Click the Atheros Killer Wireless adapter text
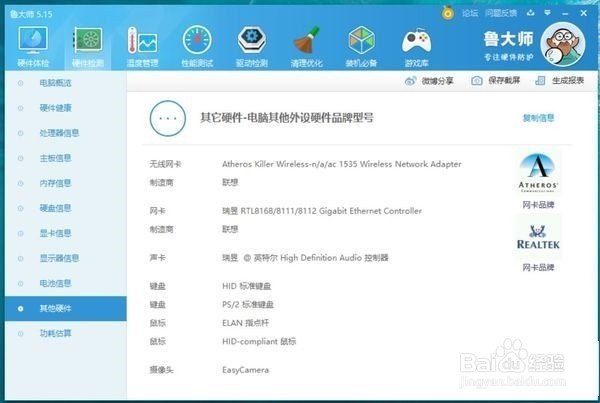The image size is (600, 403). coord(342,164)
